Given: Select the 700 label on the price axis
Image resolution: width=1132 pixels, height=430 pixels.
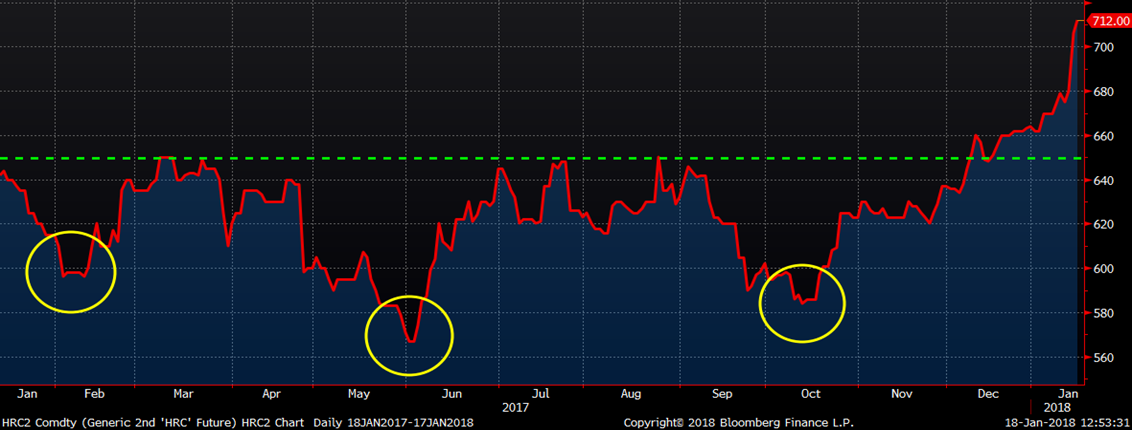Looking at the screenshot, I should [x=1103, y=47].
